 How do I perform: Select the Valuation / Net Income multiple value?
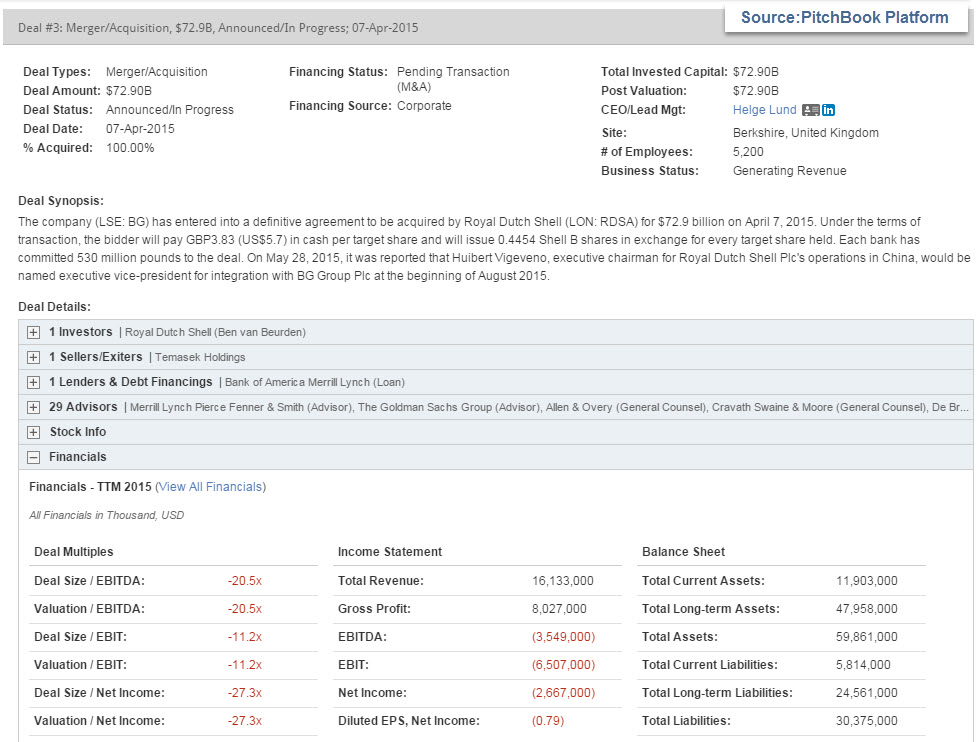click(x=244, y=721)
